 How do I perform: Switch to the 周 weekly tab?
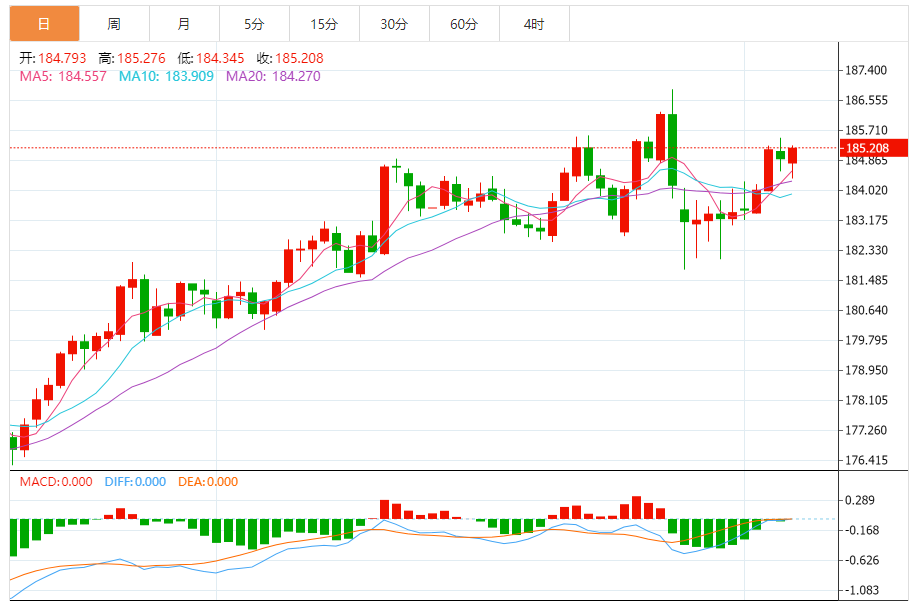tap(114, 24)
